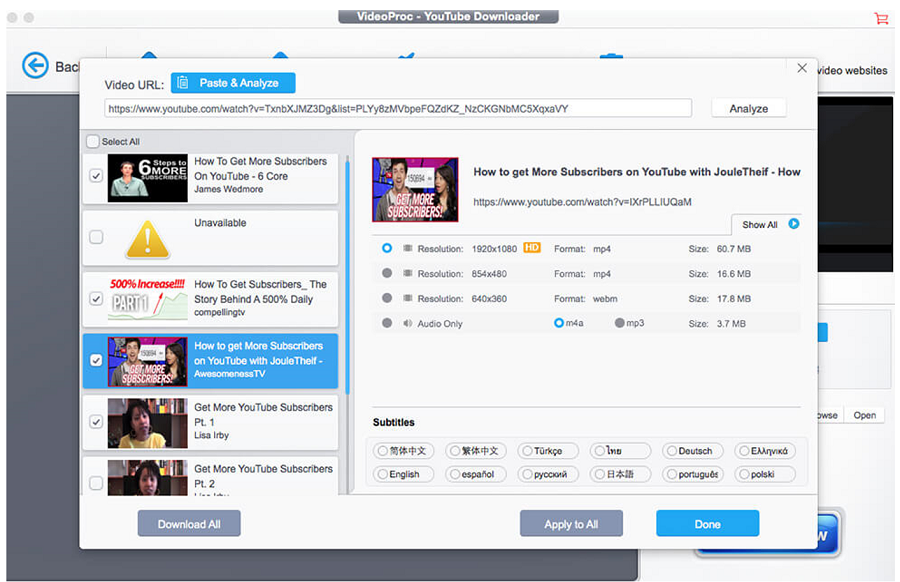Select polski subtitles
Screen dimensions: 900x582
[765, 474]
